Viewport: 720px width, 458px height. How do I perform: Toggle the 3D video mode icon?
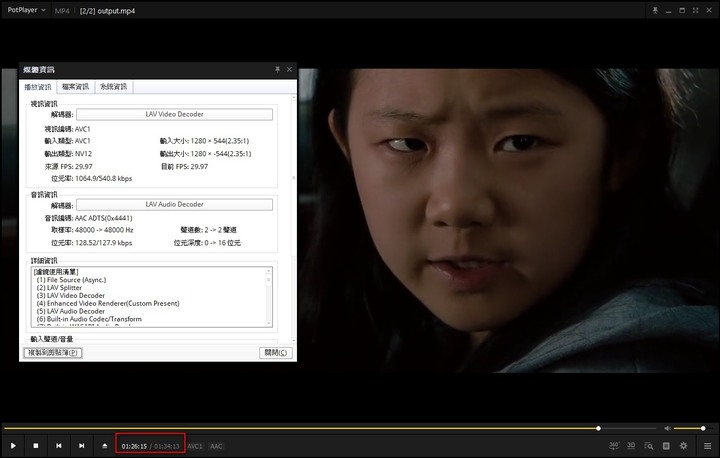click(631, 446)
